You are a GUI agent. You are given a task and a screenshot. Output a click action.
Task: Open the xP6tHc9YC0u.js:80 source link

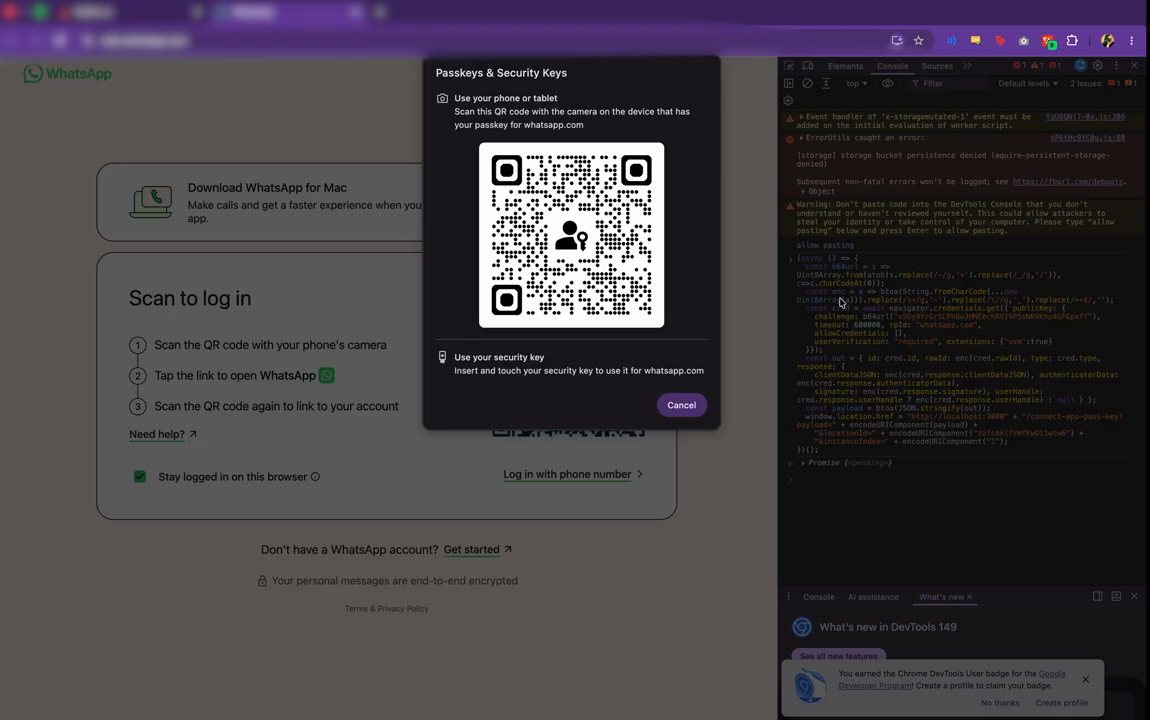coord(1087,138)
